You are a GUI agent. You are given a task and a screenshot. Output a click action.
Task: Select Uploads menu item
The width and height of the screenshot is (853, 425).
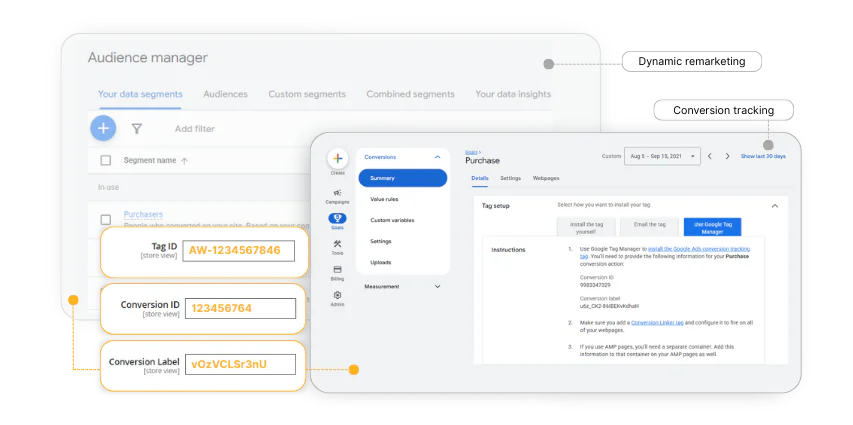380,262
